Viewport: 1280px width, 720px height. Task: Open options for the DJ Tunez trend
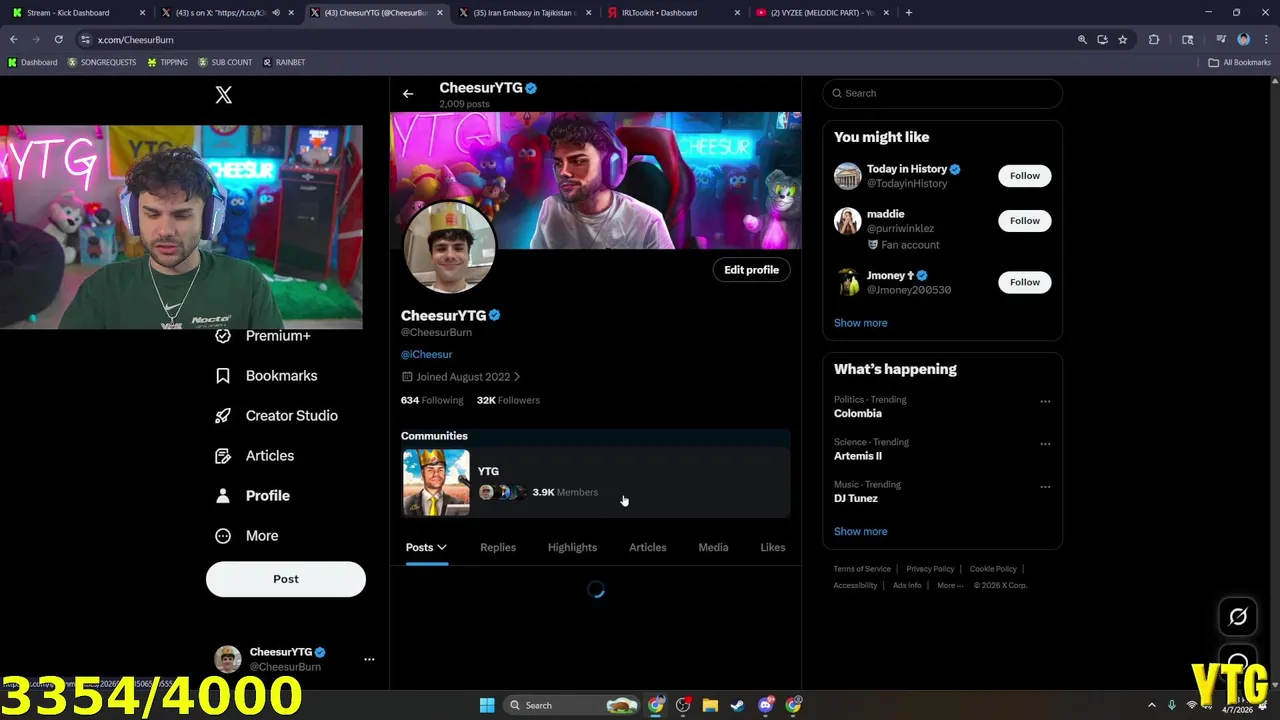click(1045, 486)
